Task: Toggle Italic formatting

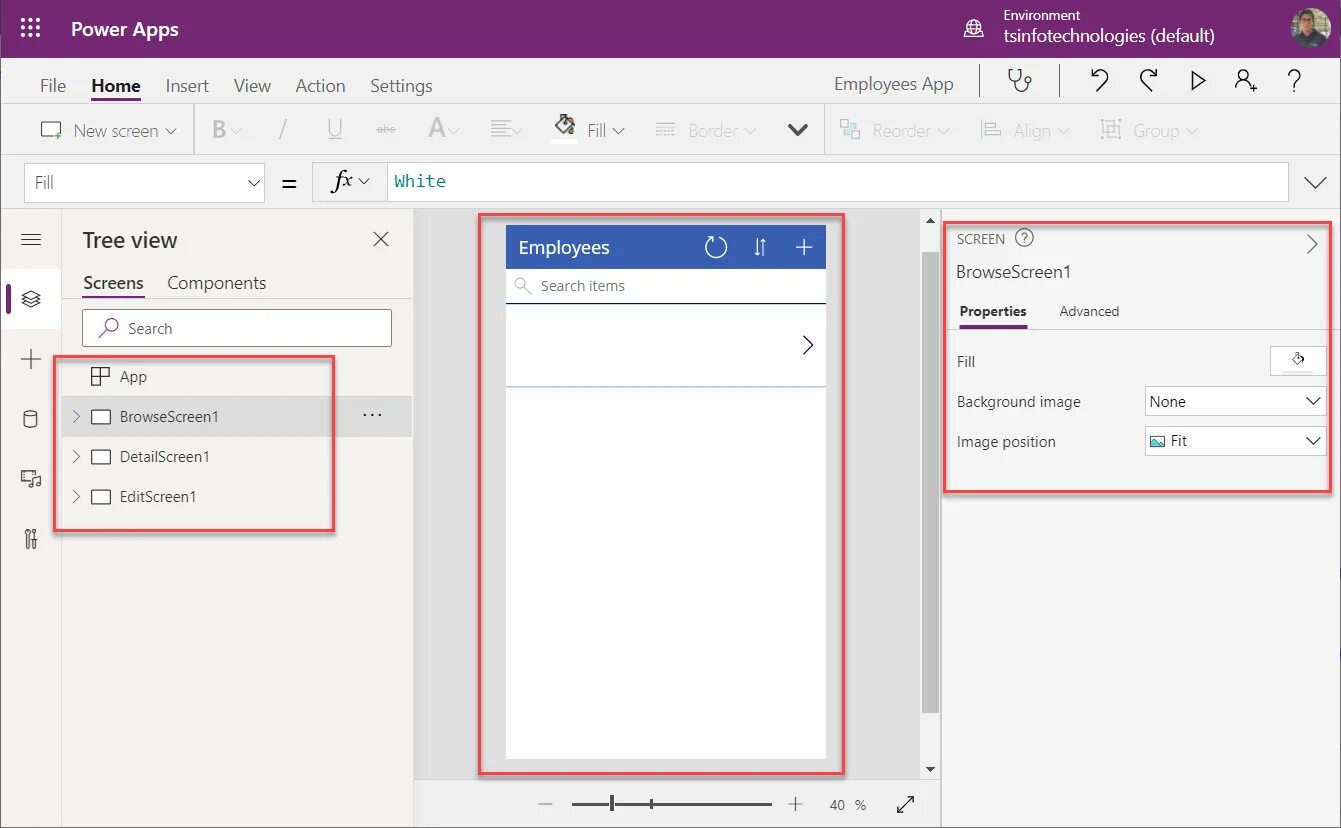Action: (x=282, y=130)
